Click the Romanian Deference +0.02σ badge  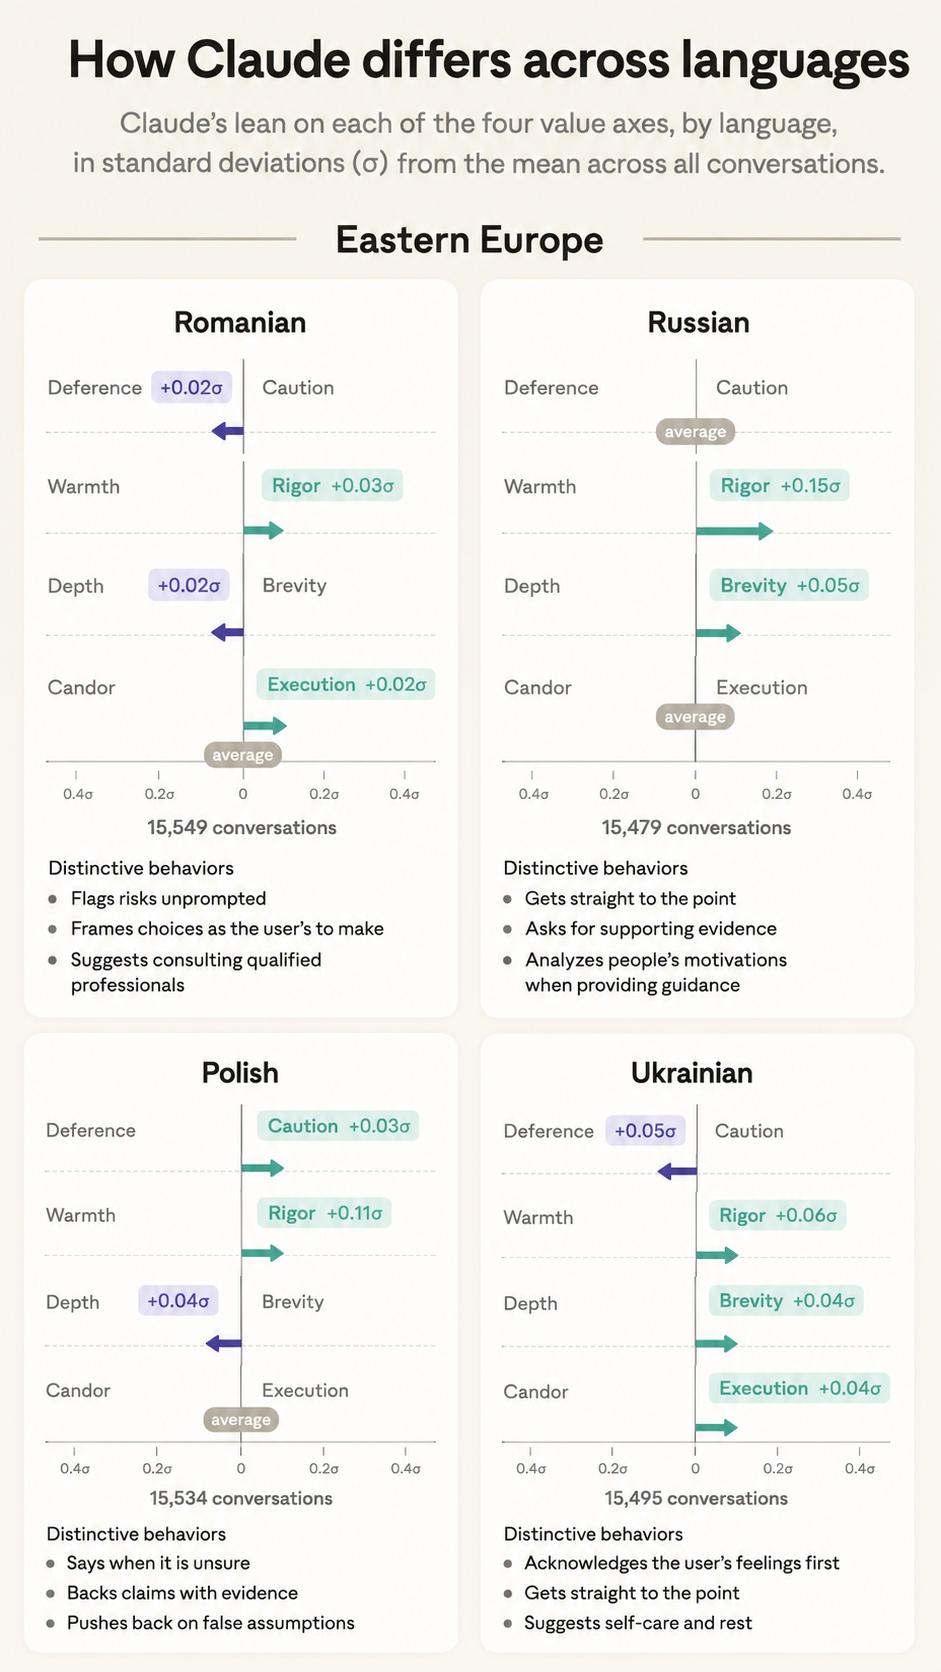(x=192, y=387)
